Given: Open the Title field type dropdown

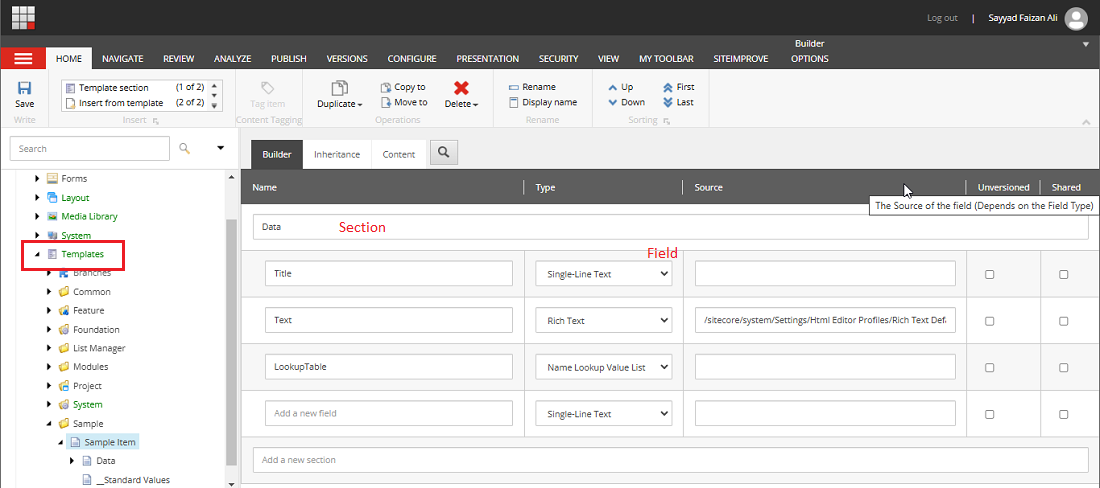Looking at the screenshot, I should 603,274.
